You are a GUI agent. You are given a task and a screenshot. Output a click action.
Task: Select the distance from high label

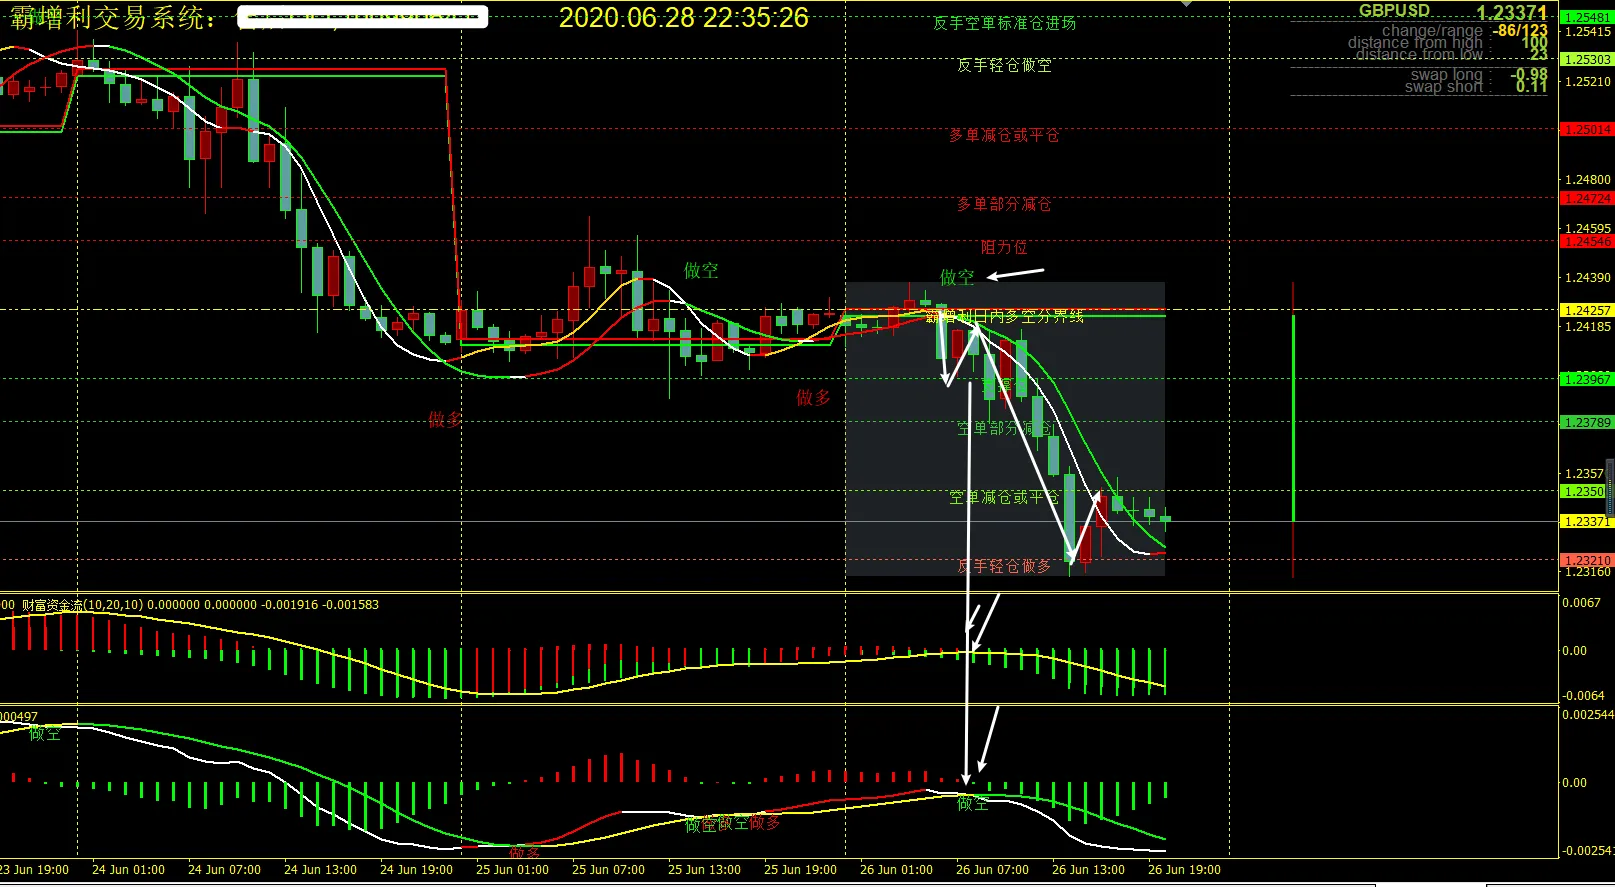(x=1415, y=42)
